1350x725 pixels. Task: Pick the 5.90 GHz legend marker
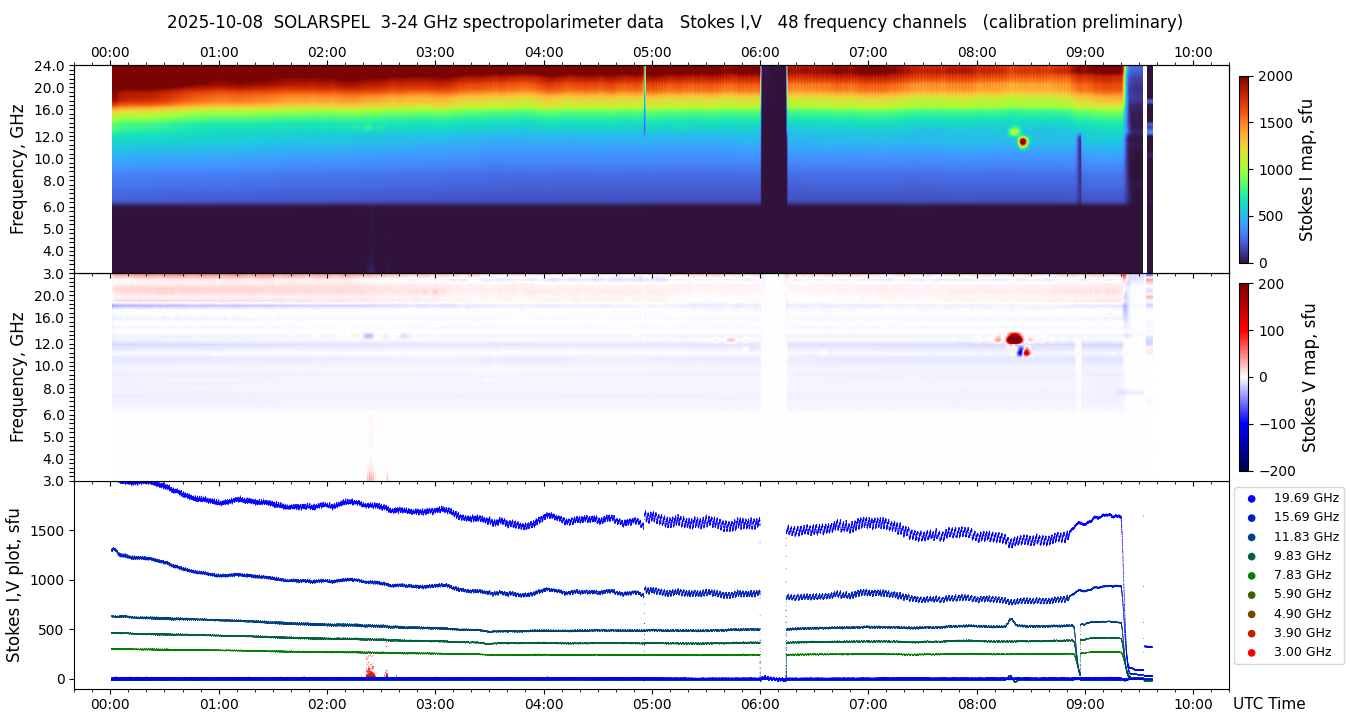pyautogui.click(x=1251, y=595)
